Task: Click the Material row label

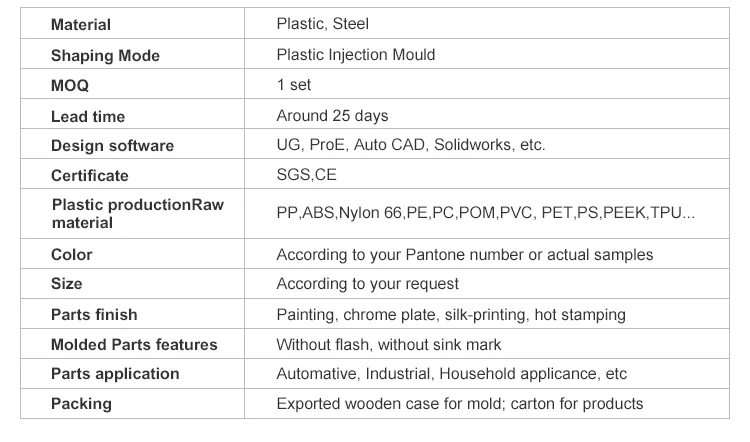Action: [x=81, y=24]
